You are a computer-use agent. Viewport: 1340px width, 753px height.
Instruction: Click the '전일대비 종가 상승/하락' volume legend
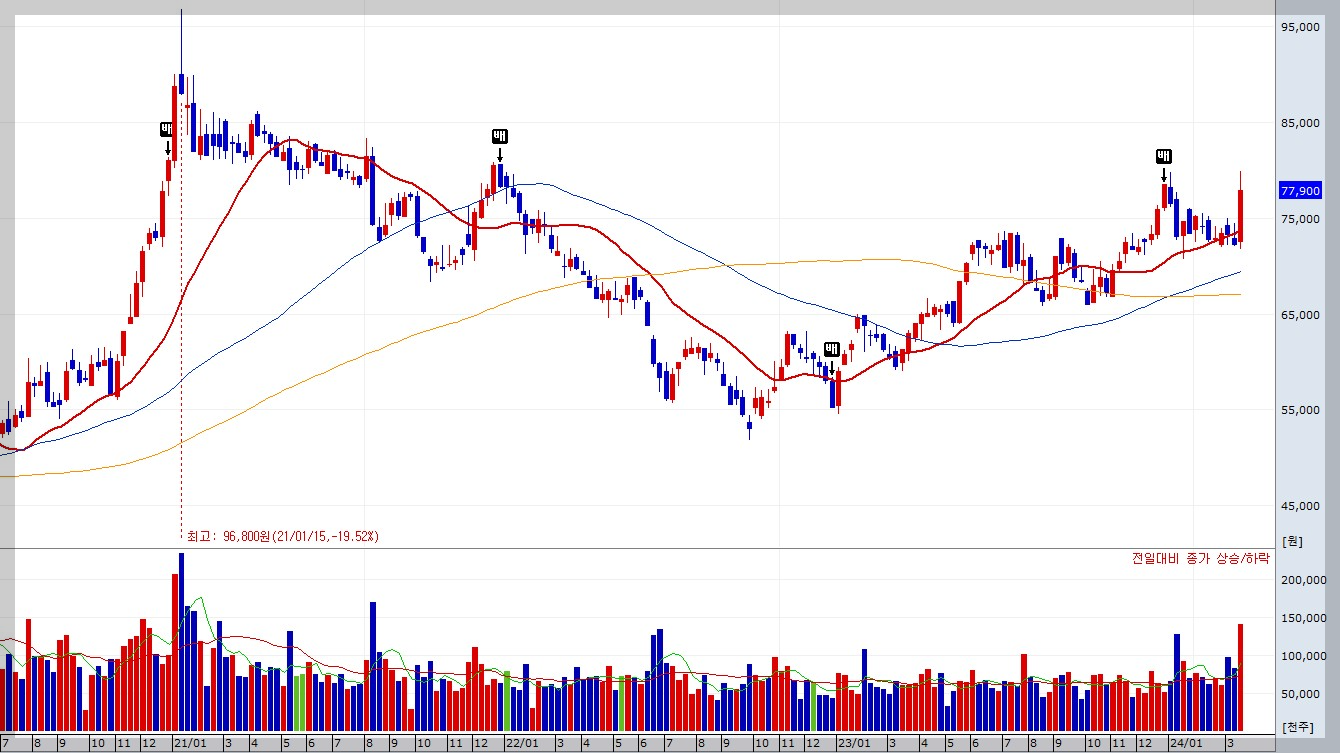tap(1200, 558)
